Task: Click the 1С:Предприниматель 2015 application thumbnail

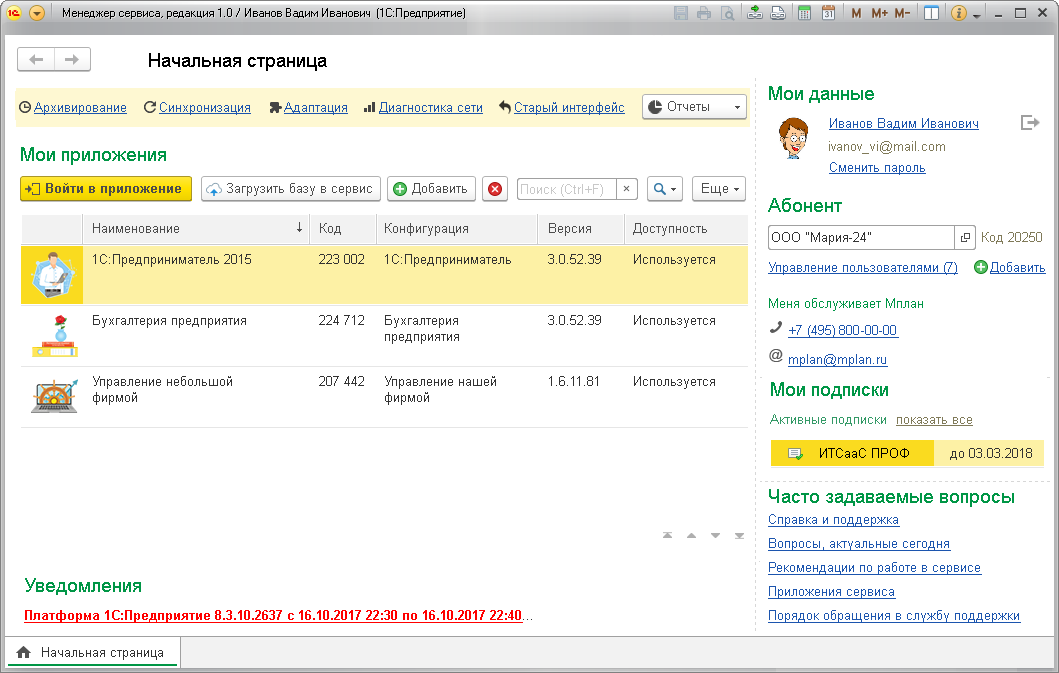Action: pos(53,274)
